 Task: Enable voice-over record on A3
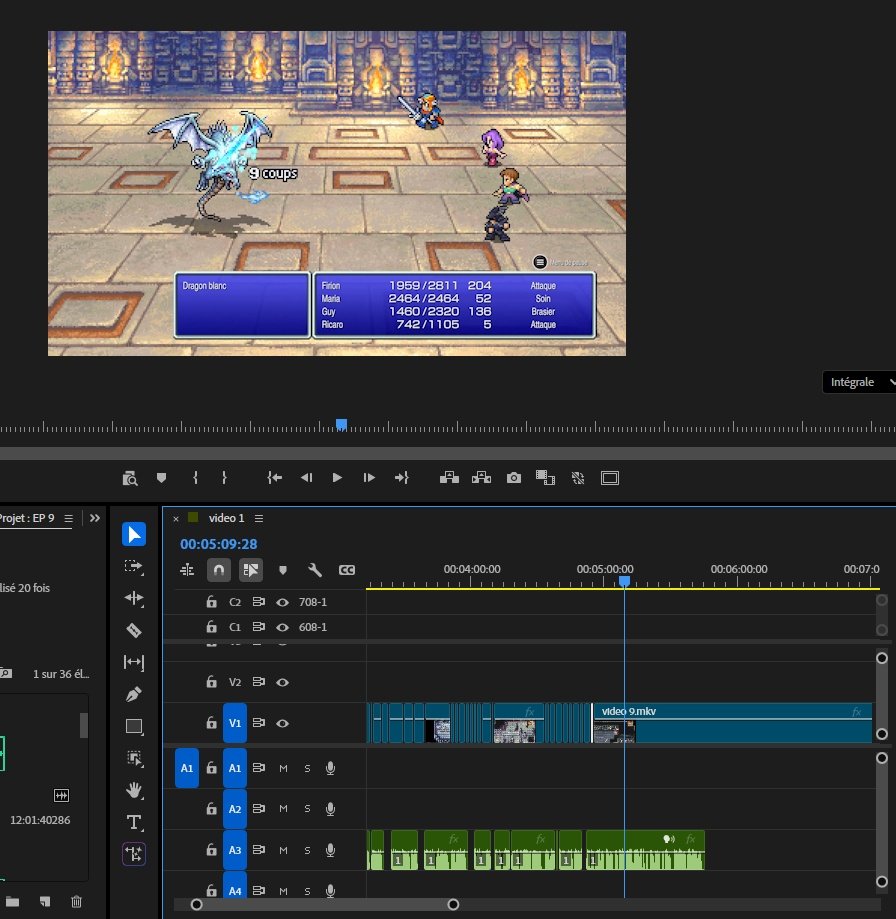coord(331,850)
